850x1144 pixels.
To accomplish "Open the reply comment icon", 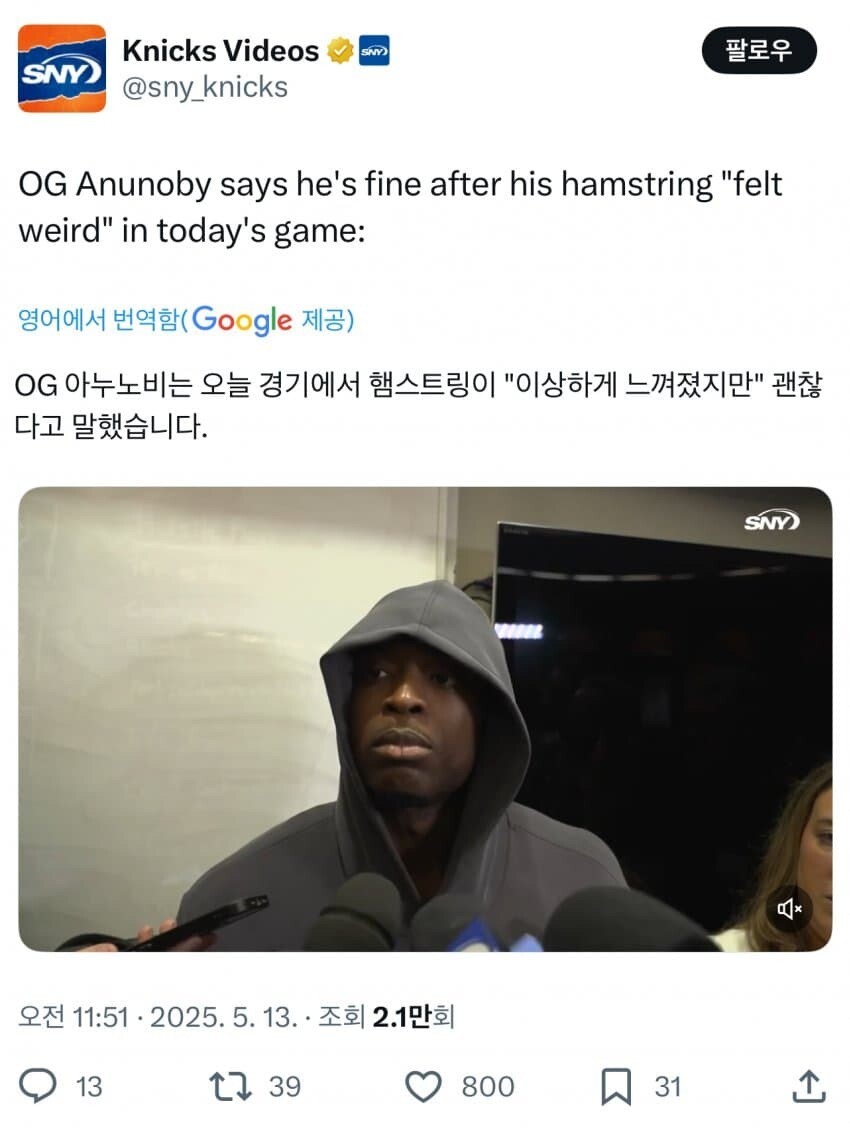I will [x=37, y=1086].
